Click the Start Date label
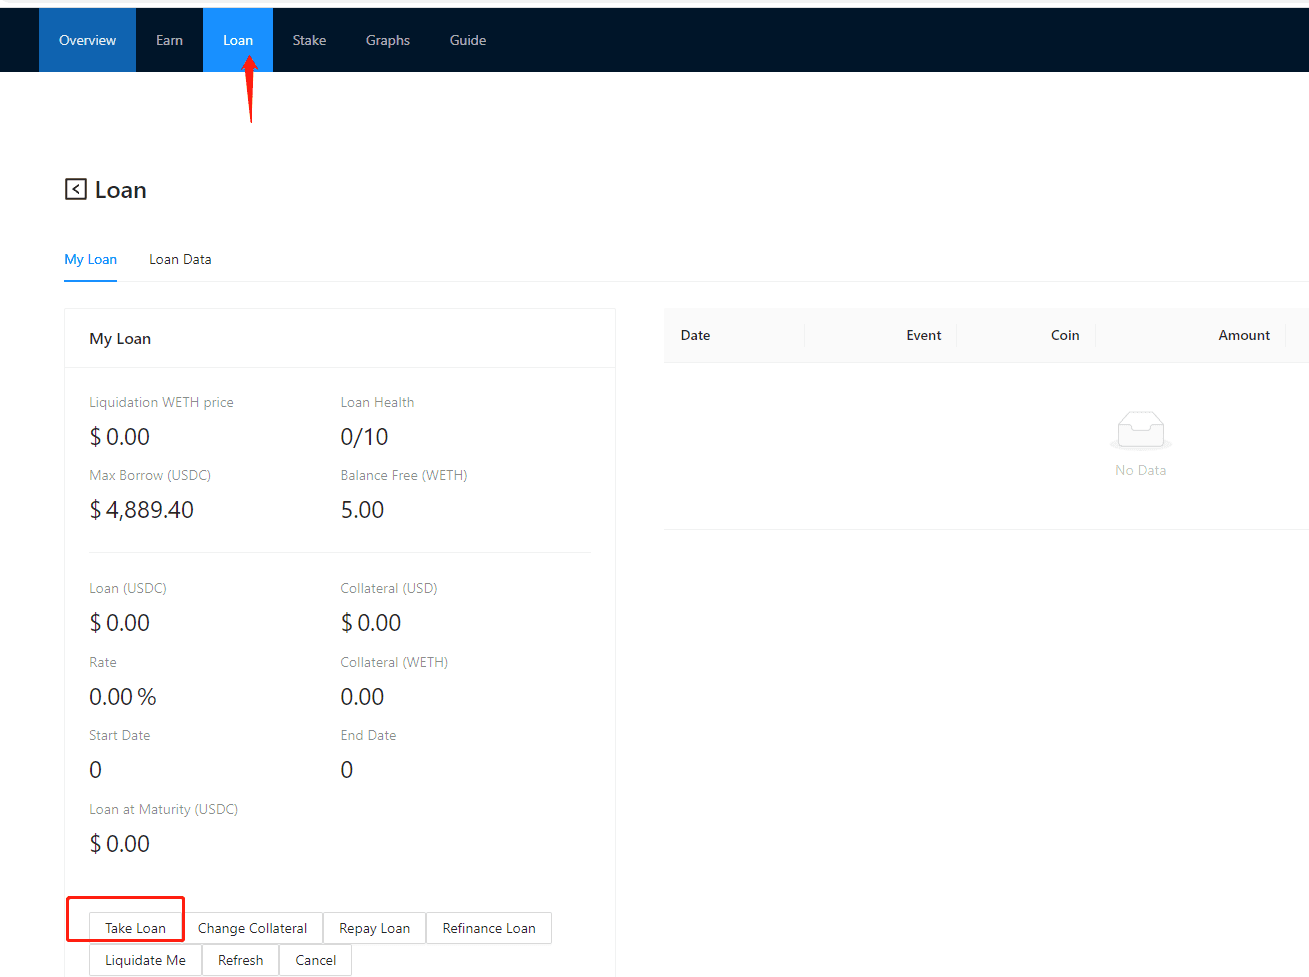Viewport: 1309px width, 977px height. 119,735
